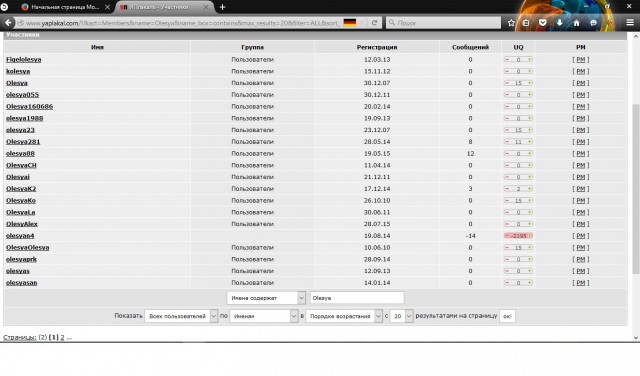Open the Firefox hamburger menu

point(630,23)
